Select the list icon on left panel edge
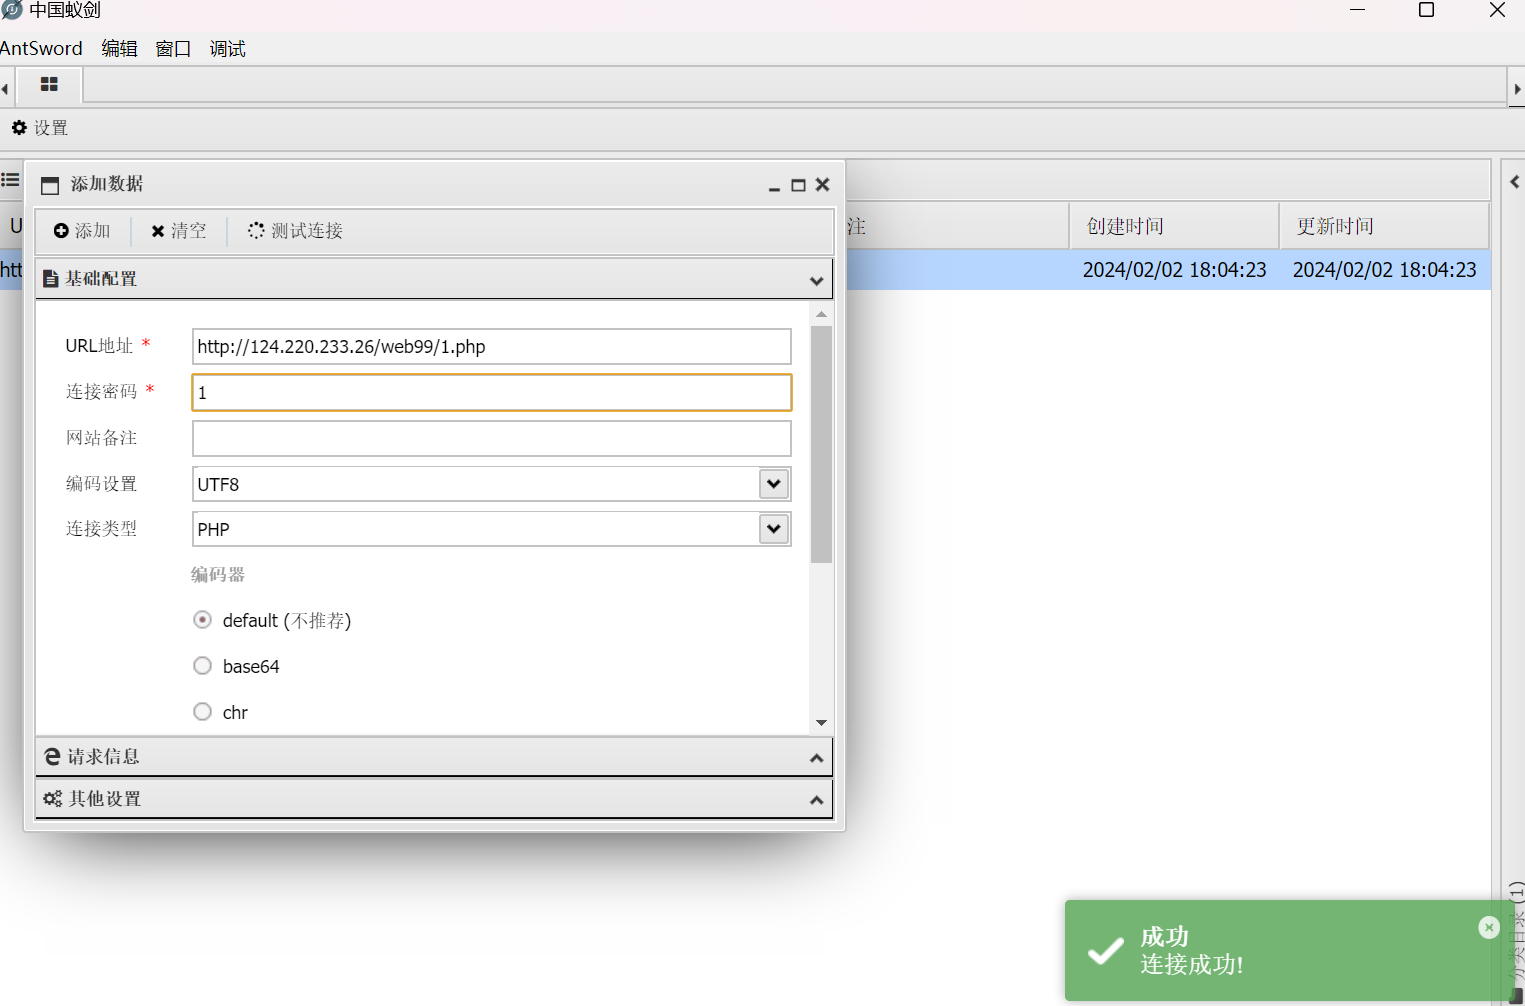The width and height of the screenshot is (1525, 1006). pos(10,179)
